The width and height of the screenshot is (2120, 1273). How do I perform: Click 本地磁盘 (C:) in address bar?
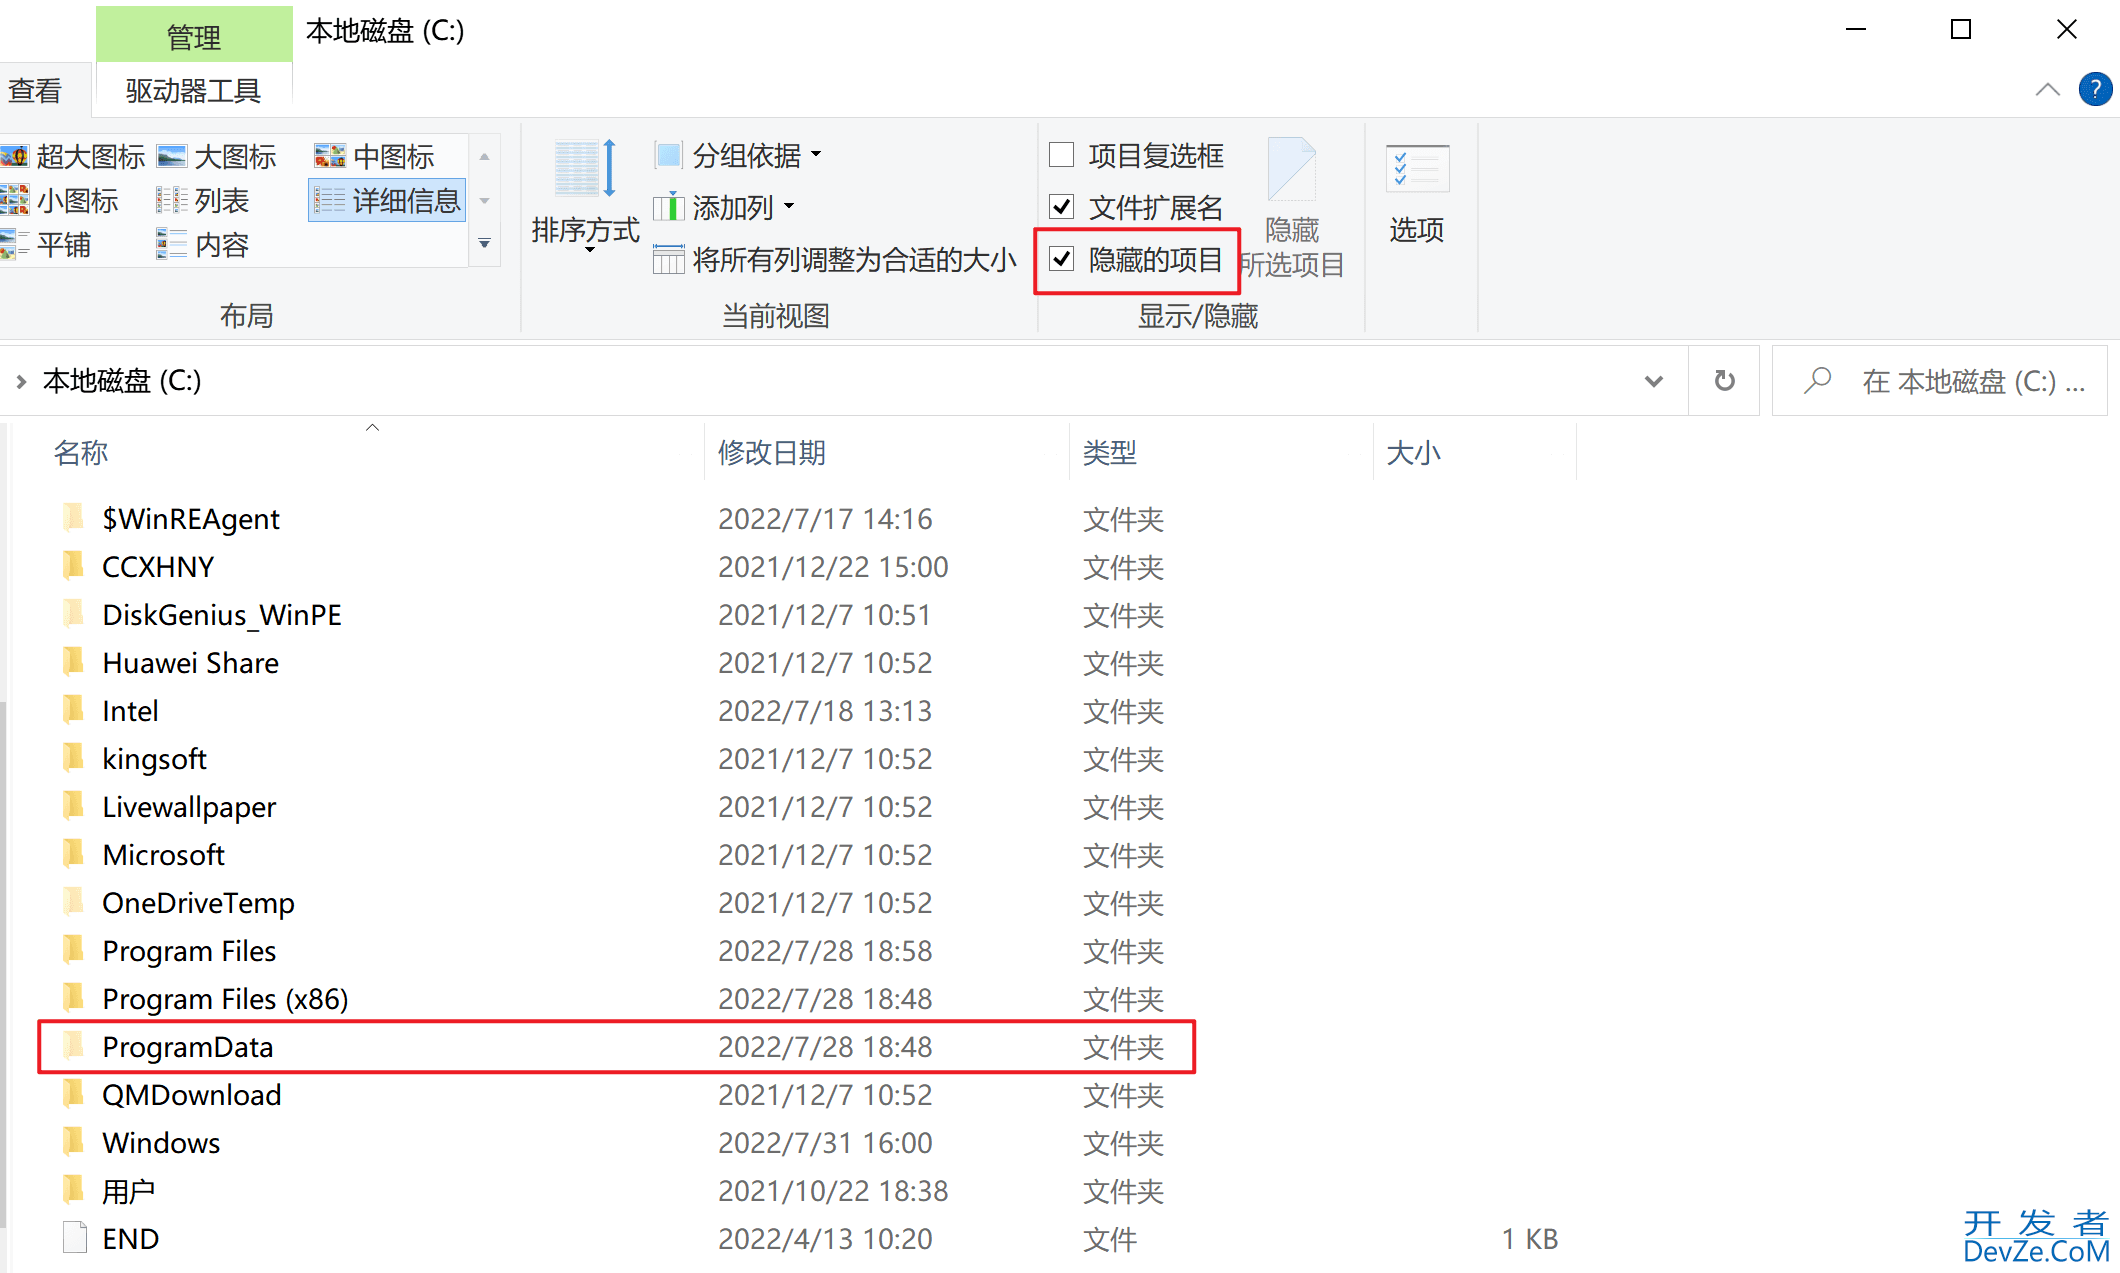click(122, 381)
